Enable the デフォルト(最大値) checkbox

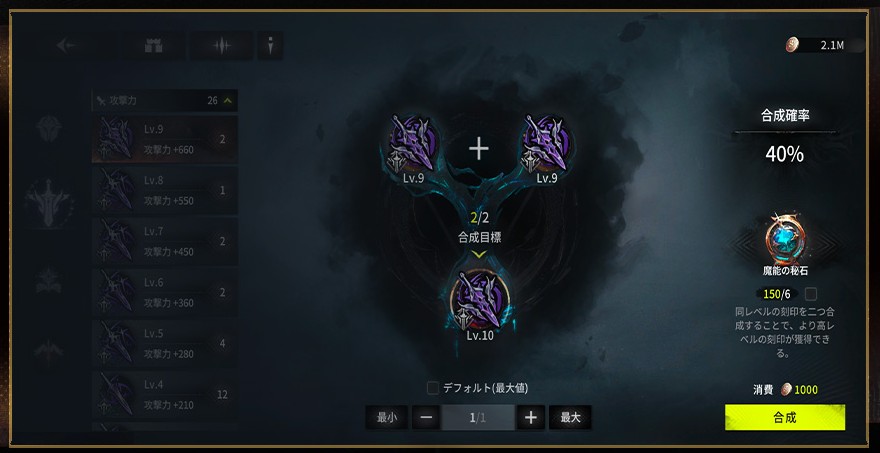[x=433, y=388]
